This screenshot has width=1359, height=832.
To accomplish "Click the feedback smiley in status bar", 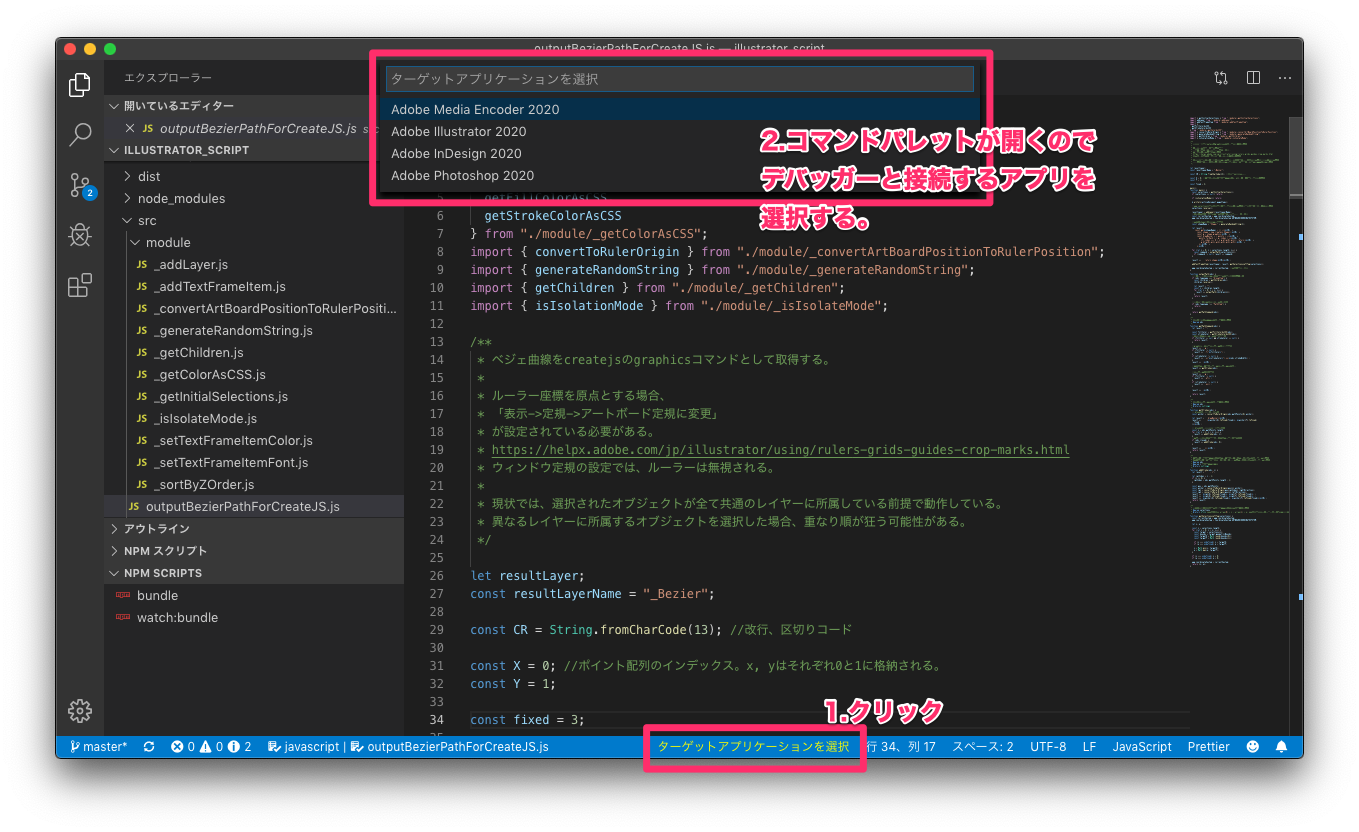I will (1253, 747).
